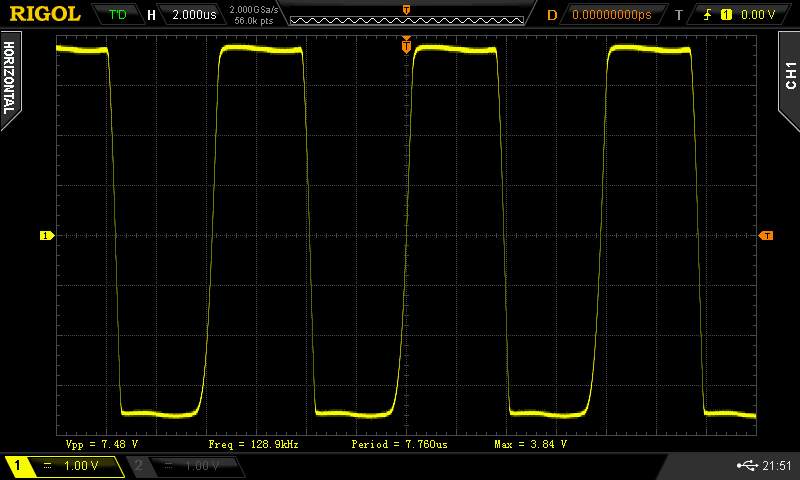Click the Freq = 128.9kHz measurement
The height and width of the screenshot is (480, 800).
(253, 443)
